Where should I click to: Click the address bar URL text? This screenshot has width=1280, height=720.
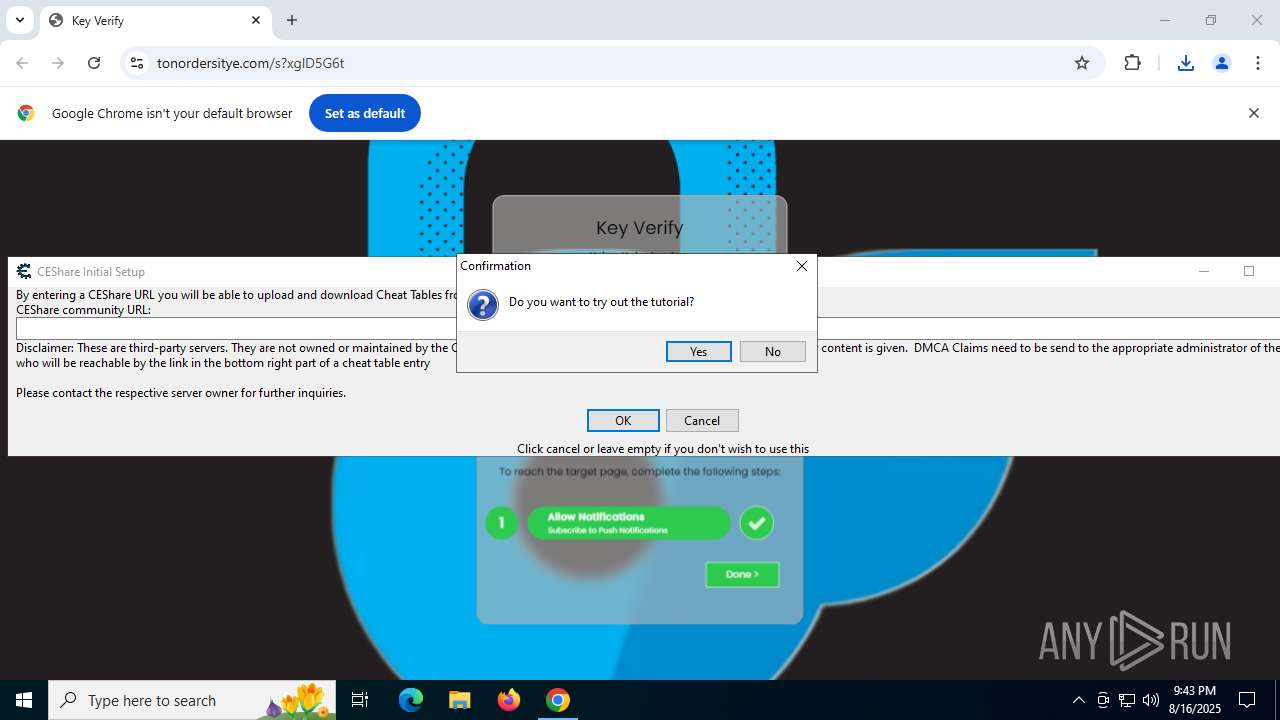click(250, 63)
